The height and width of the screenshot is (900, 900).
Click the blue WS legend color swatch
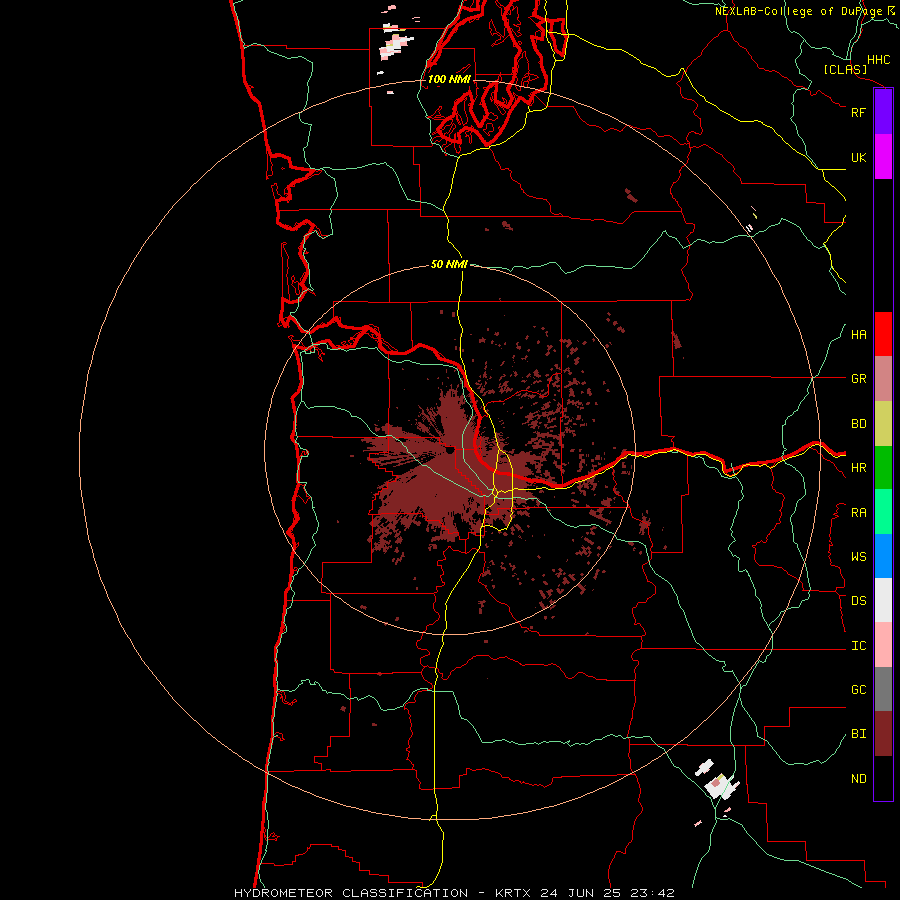[x=883, y=556]
